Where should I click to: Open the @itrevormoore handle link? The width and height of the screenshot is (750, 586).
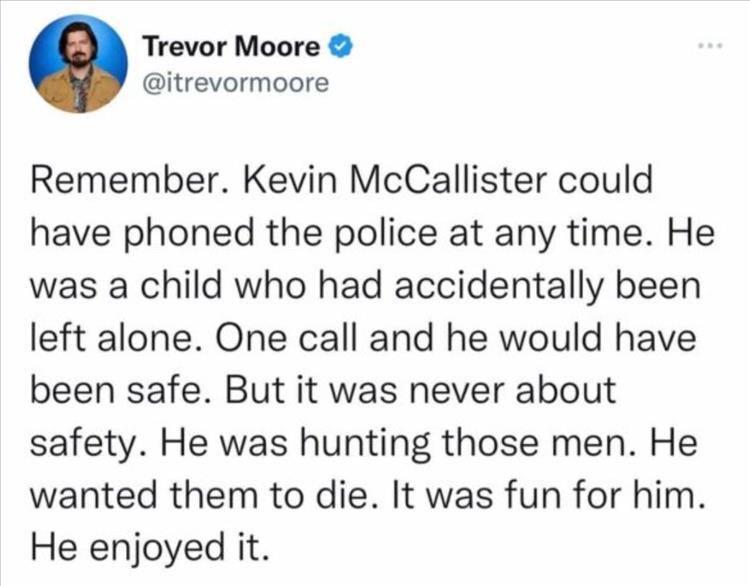[x=235, y=82]
